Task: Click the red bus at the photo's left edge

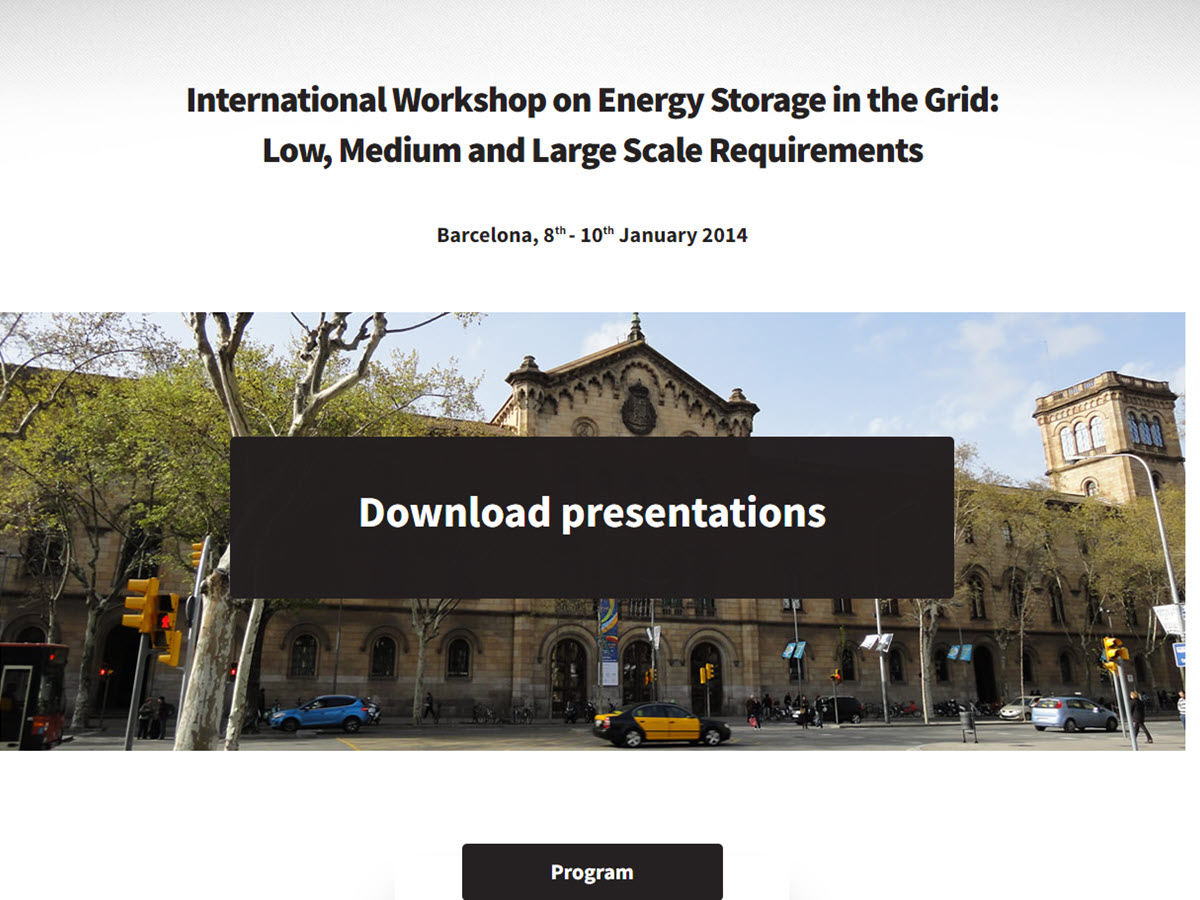Action: coord(33,693)
